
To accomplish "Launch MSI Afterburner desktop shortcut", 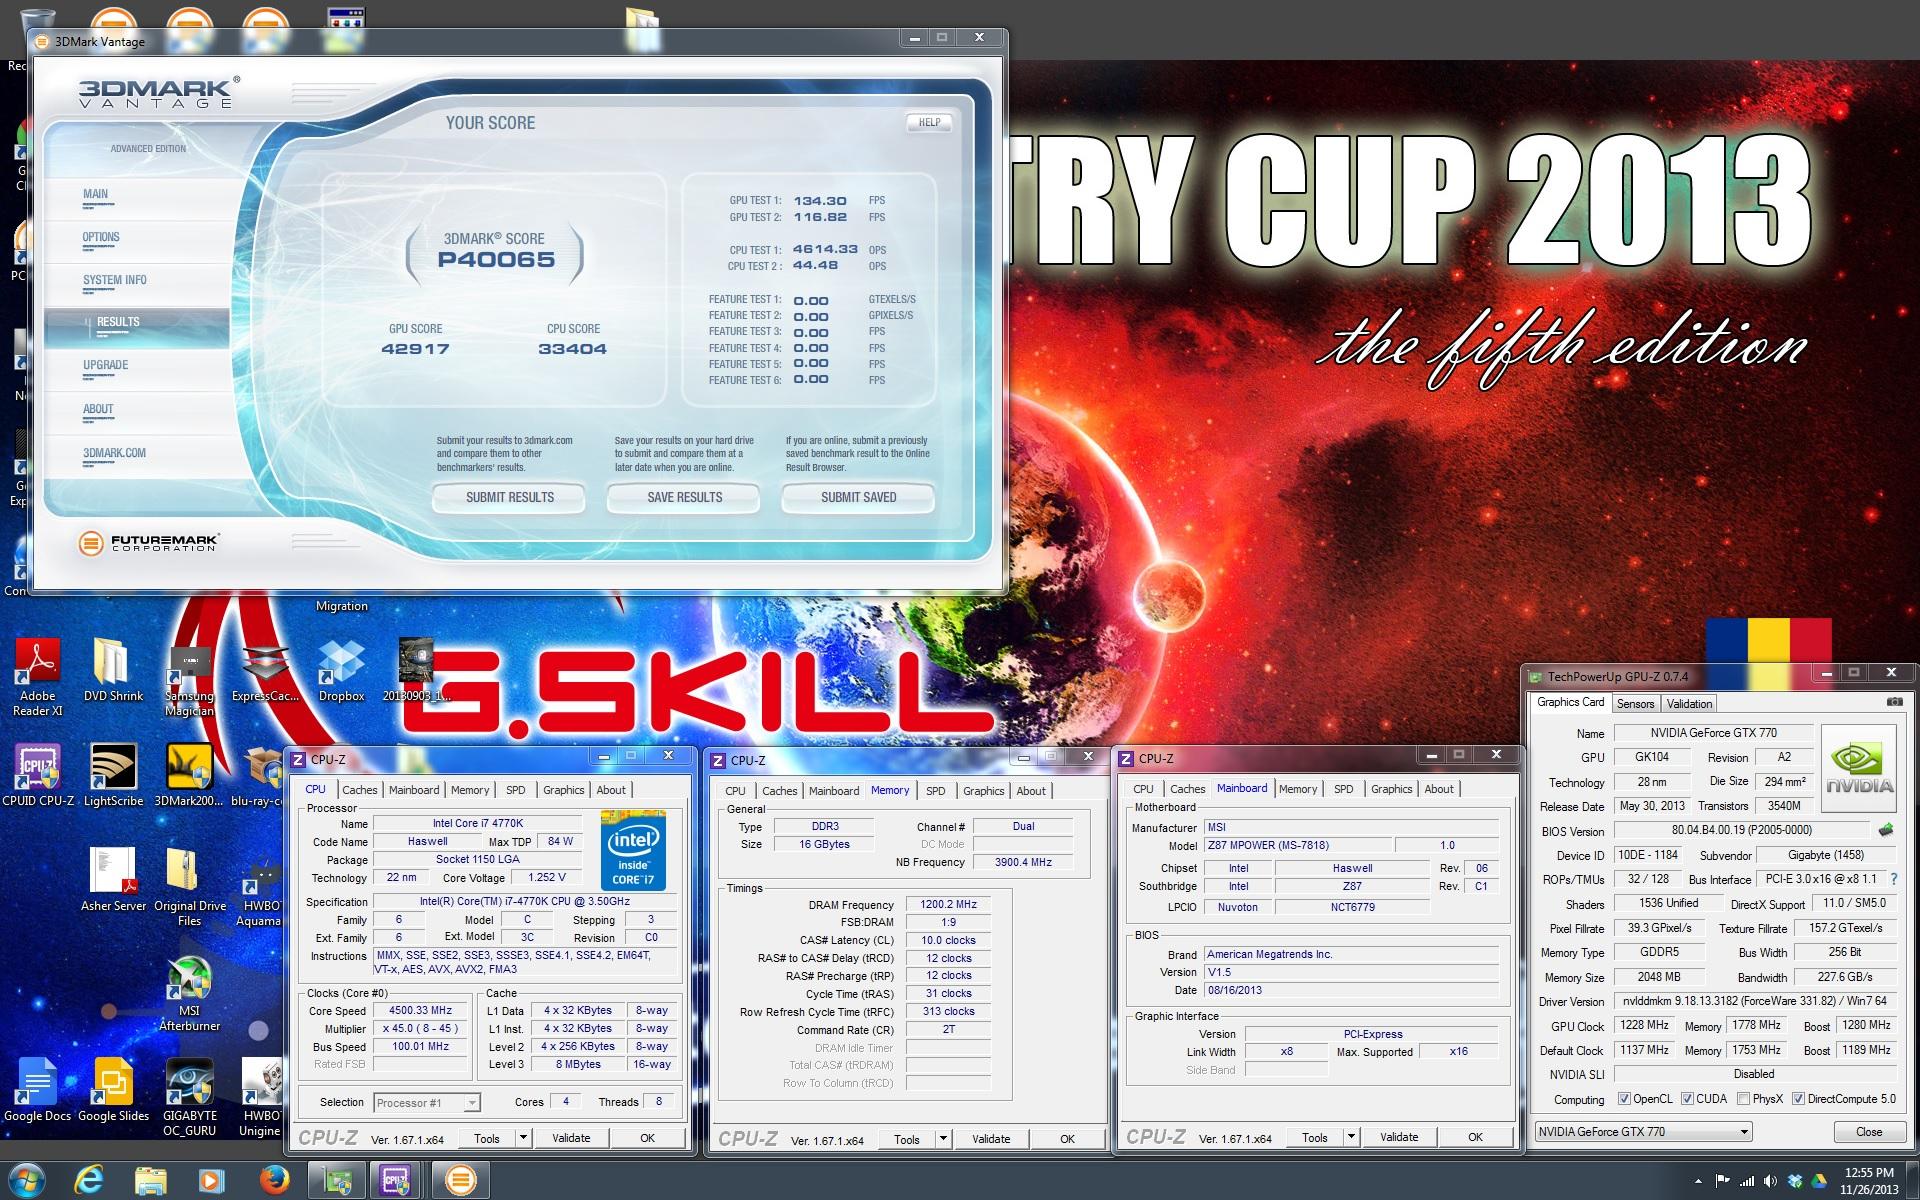I will pyautogui.click(x=189, y=994).
